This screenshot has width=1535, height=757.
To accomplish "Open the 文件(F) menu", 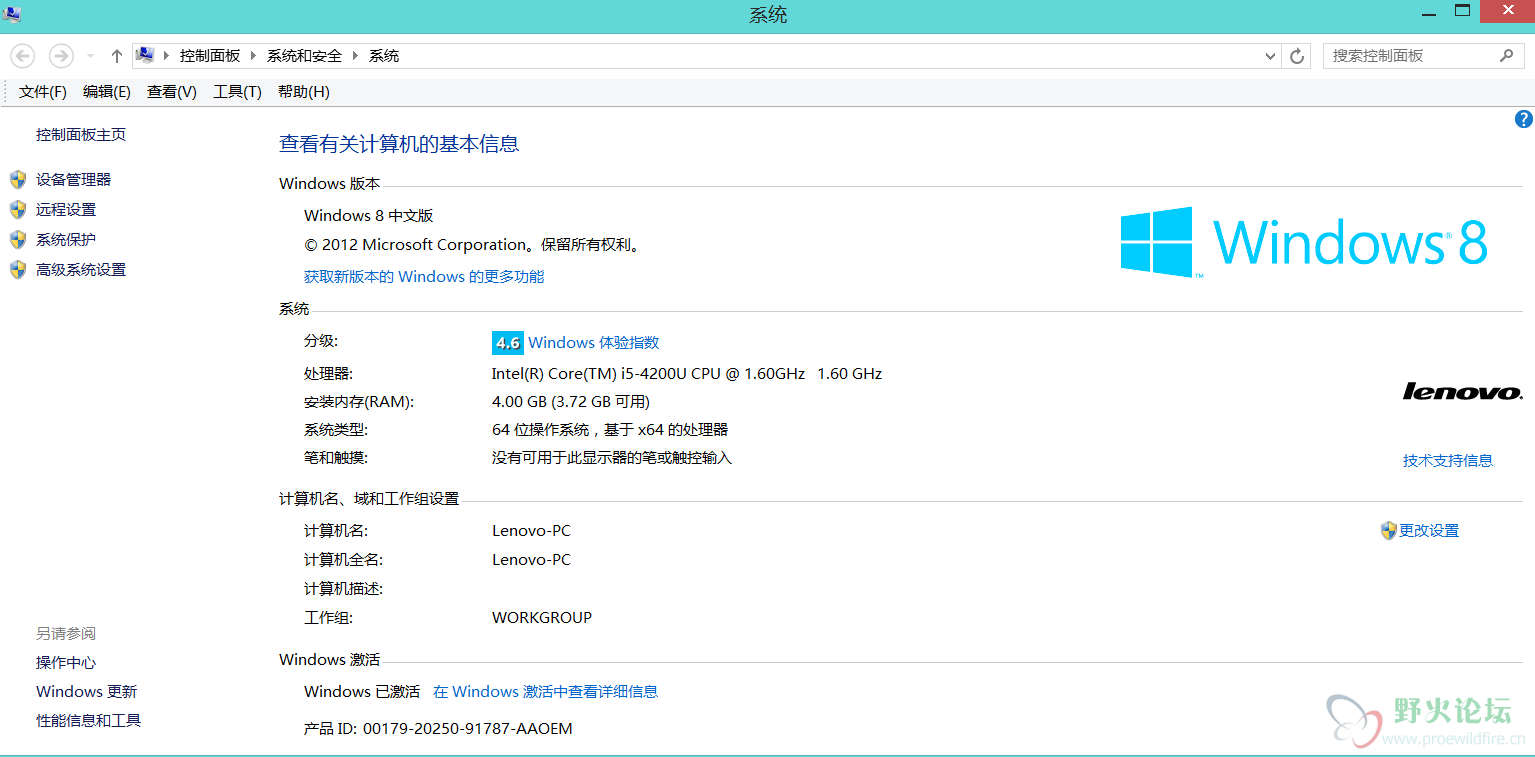I will (x=43, y=92).
